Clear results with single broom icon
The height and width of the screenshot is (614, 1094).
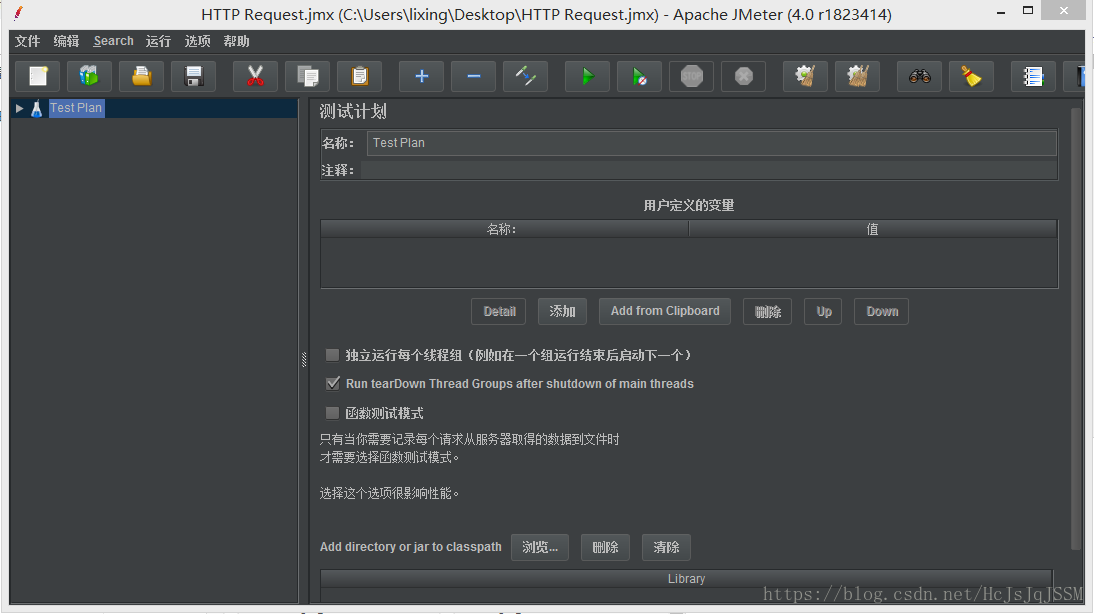coord(805,76)
